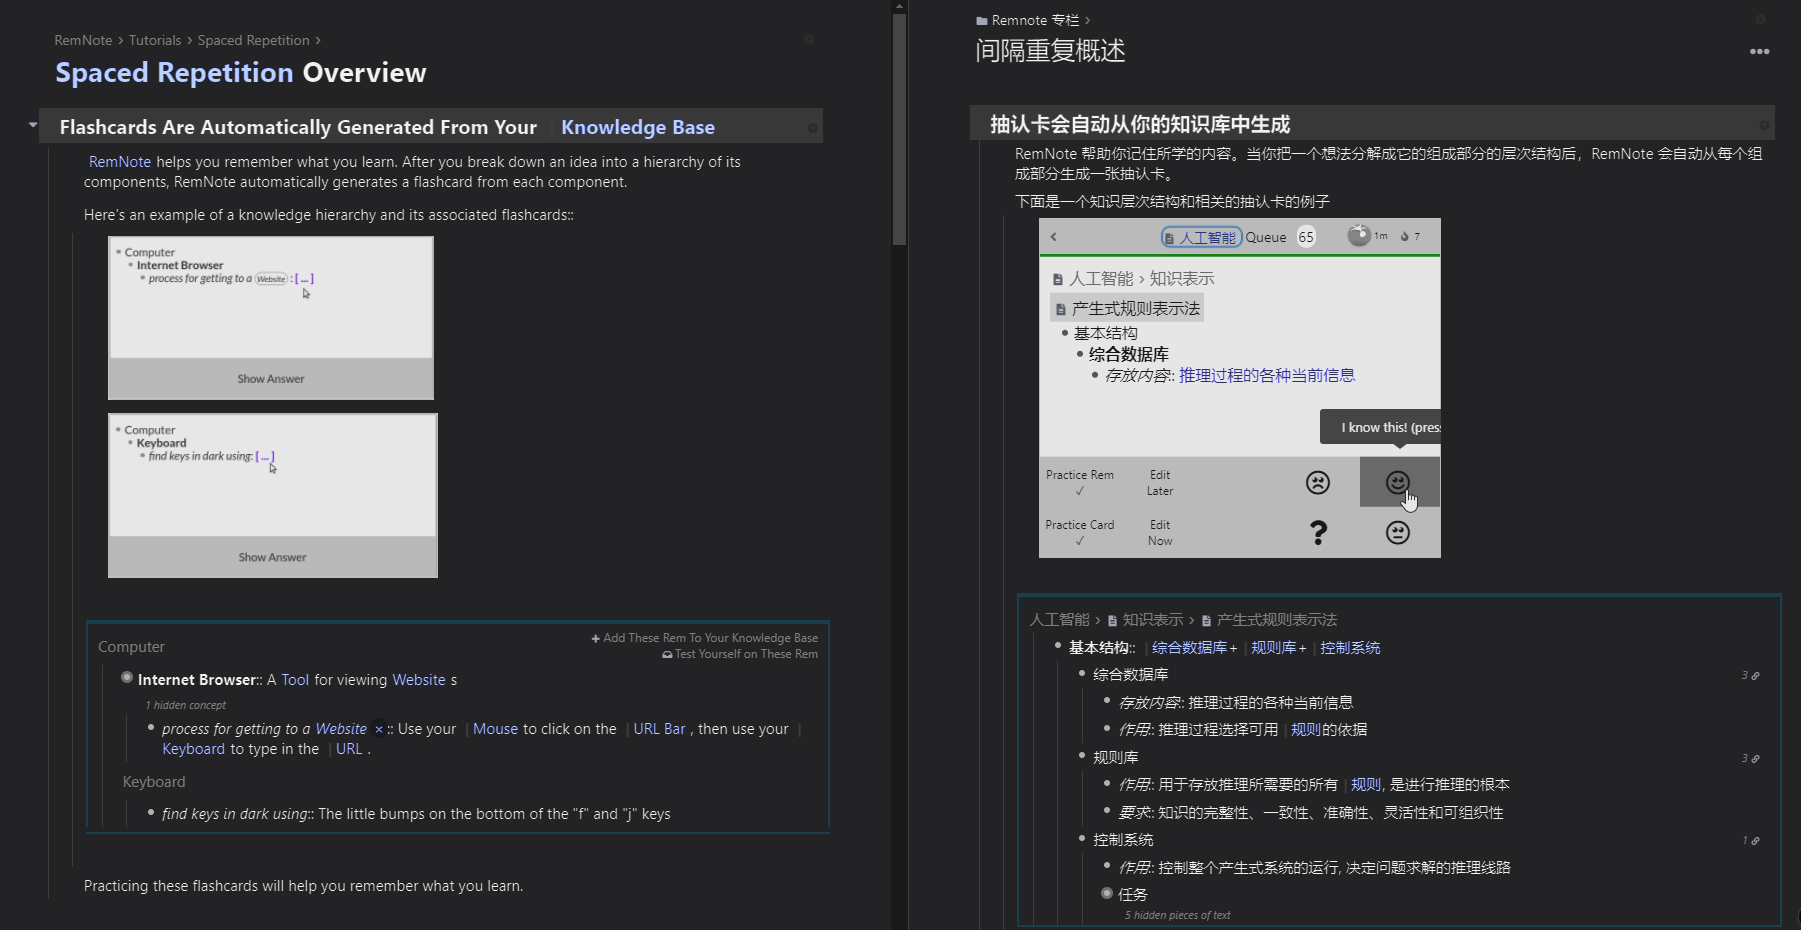Click the gray 'Keyboard' heading above 'find keys'

point(154,782)
